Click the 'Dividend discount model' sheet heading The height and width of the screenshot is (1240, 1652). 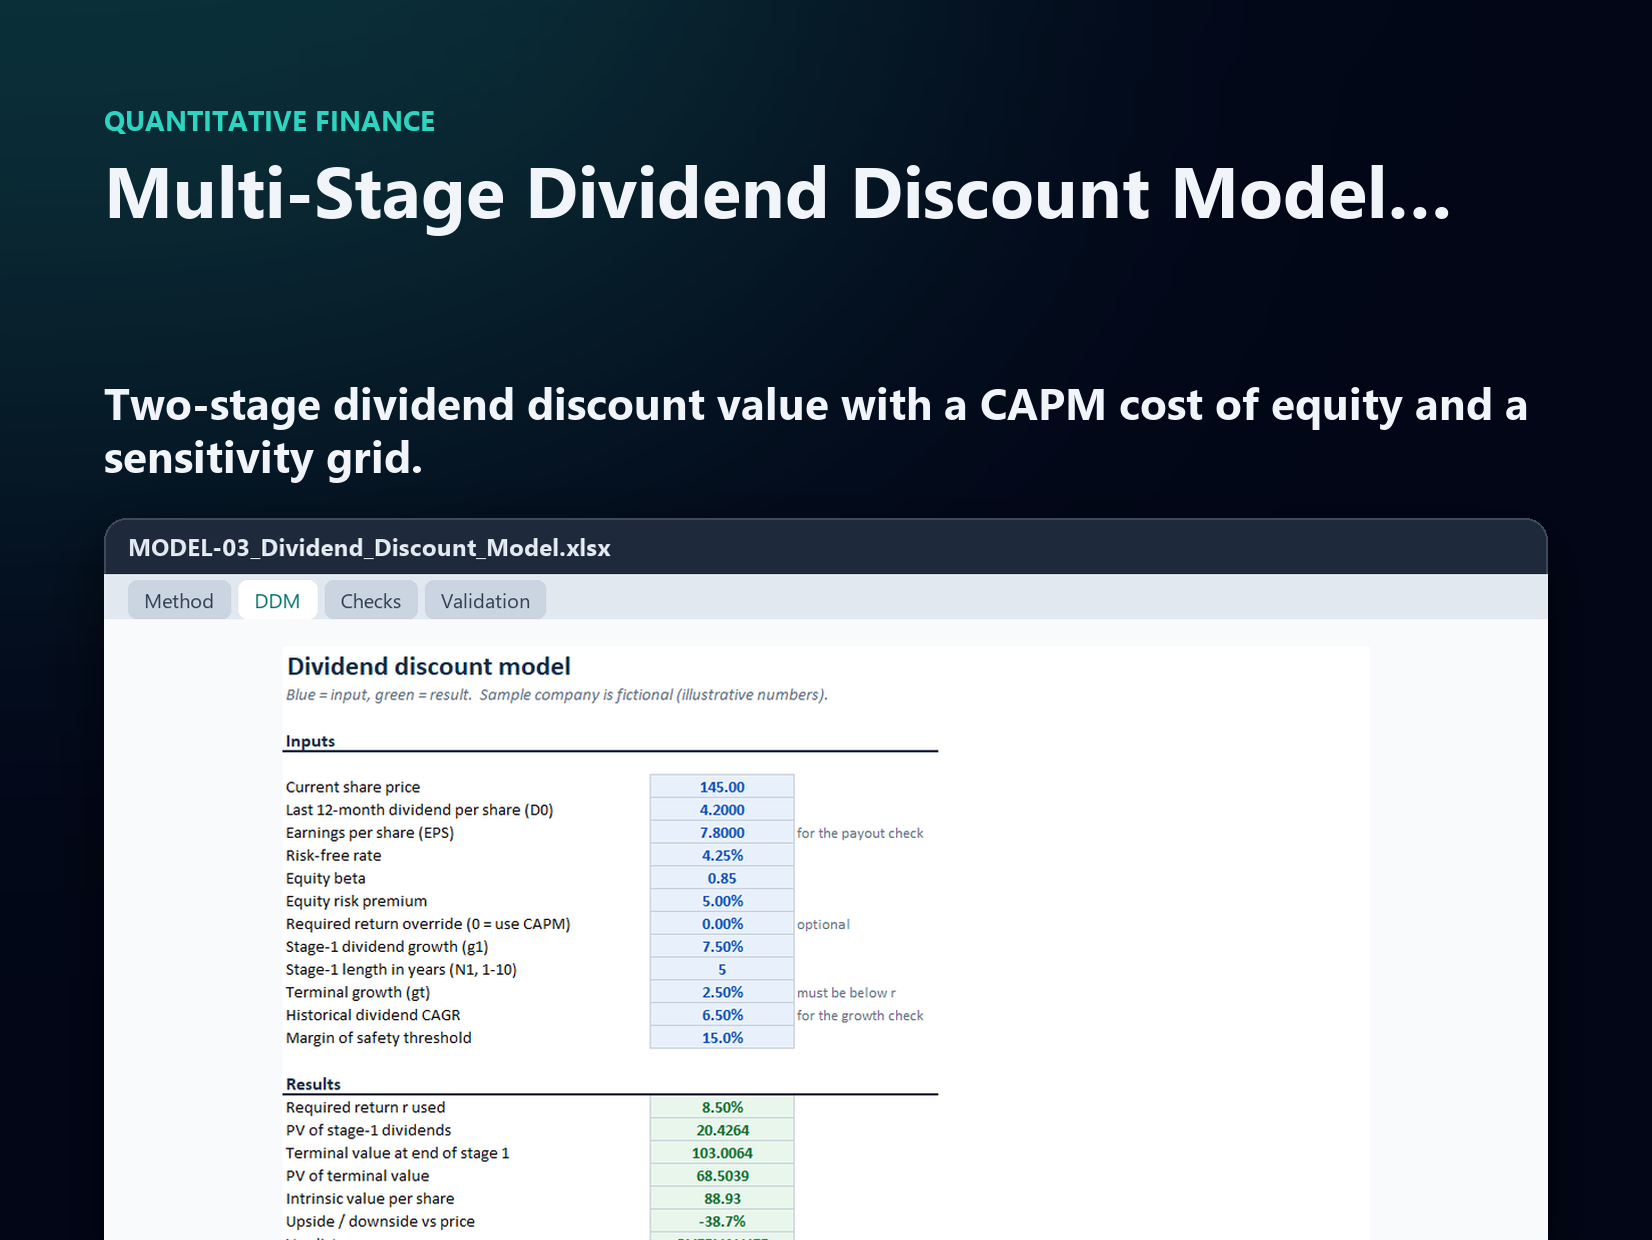(x=429, y=667)
